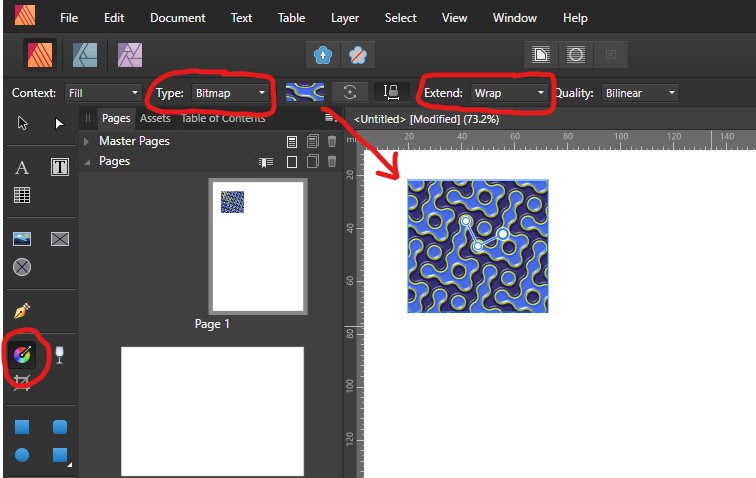Open the Text menu
Viewport: 756px width, 478px height.
pos(241,18)
